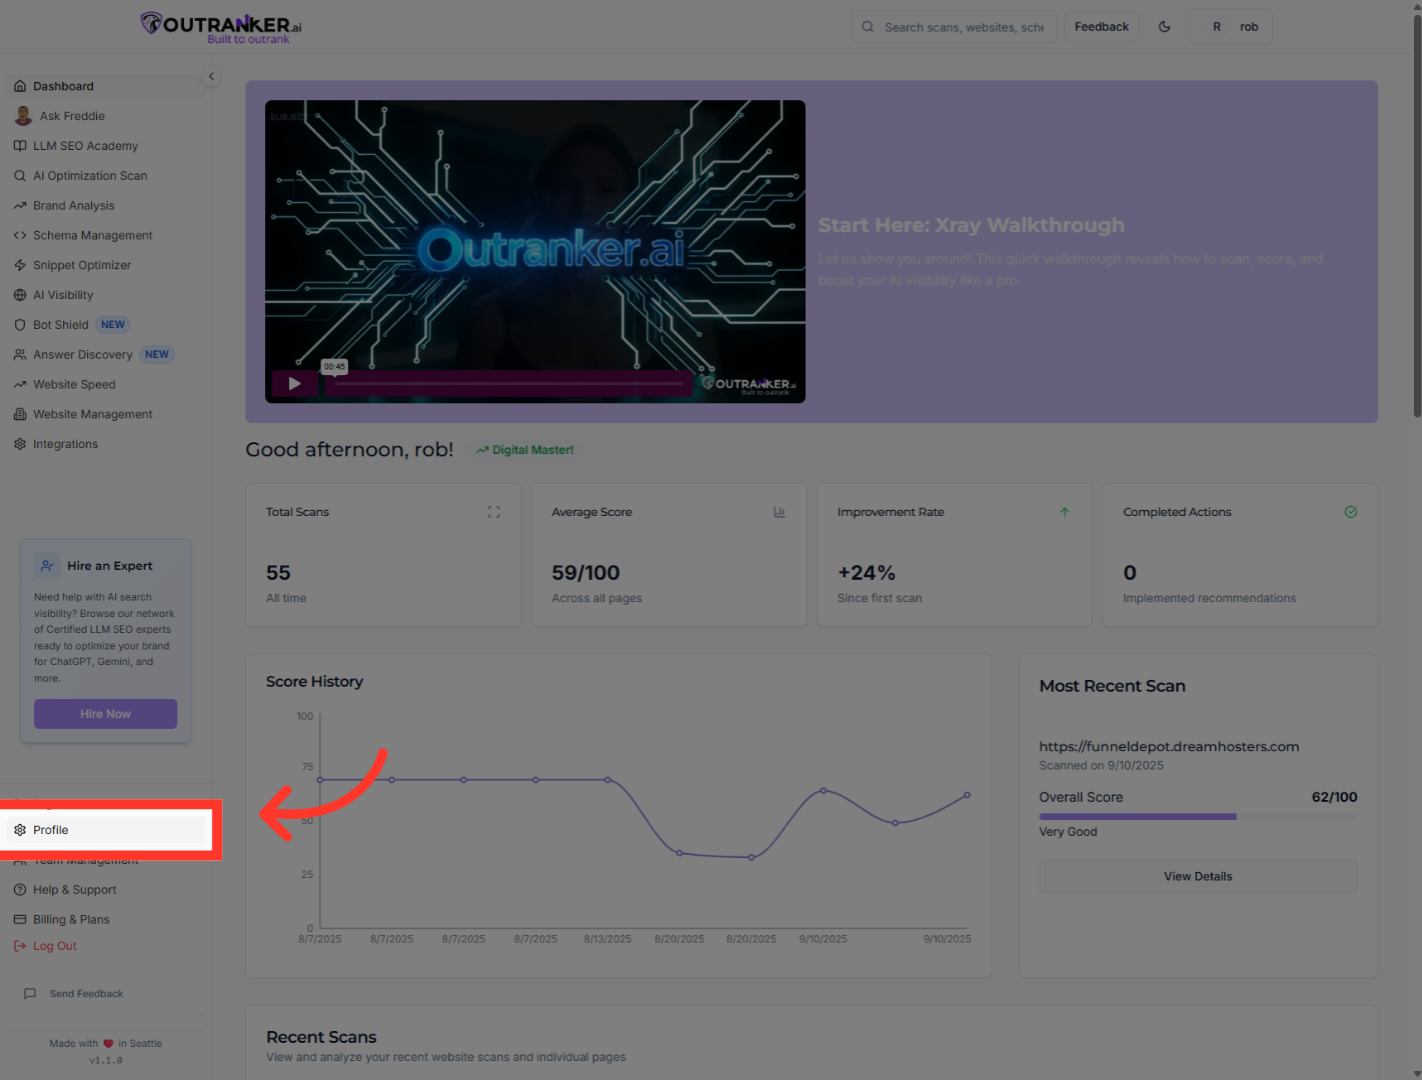Click the version label "v1.1.0"
1422x1080 pixels.
coord(106,1061)
